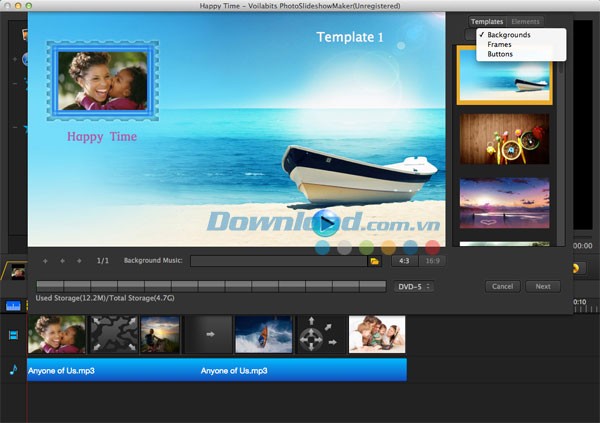Click the video track film icon
This screenshot has width=600, height=423.
[14, 336]
